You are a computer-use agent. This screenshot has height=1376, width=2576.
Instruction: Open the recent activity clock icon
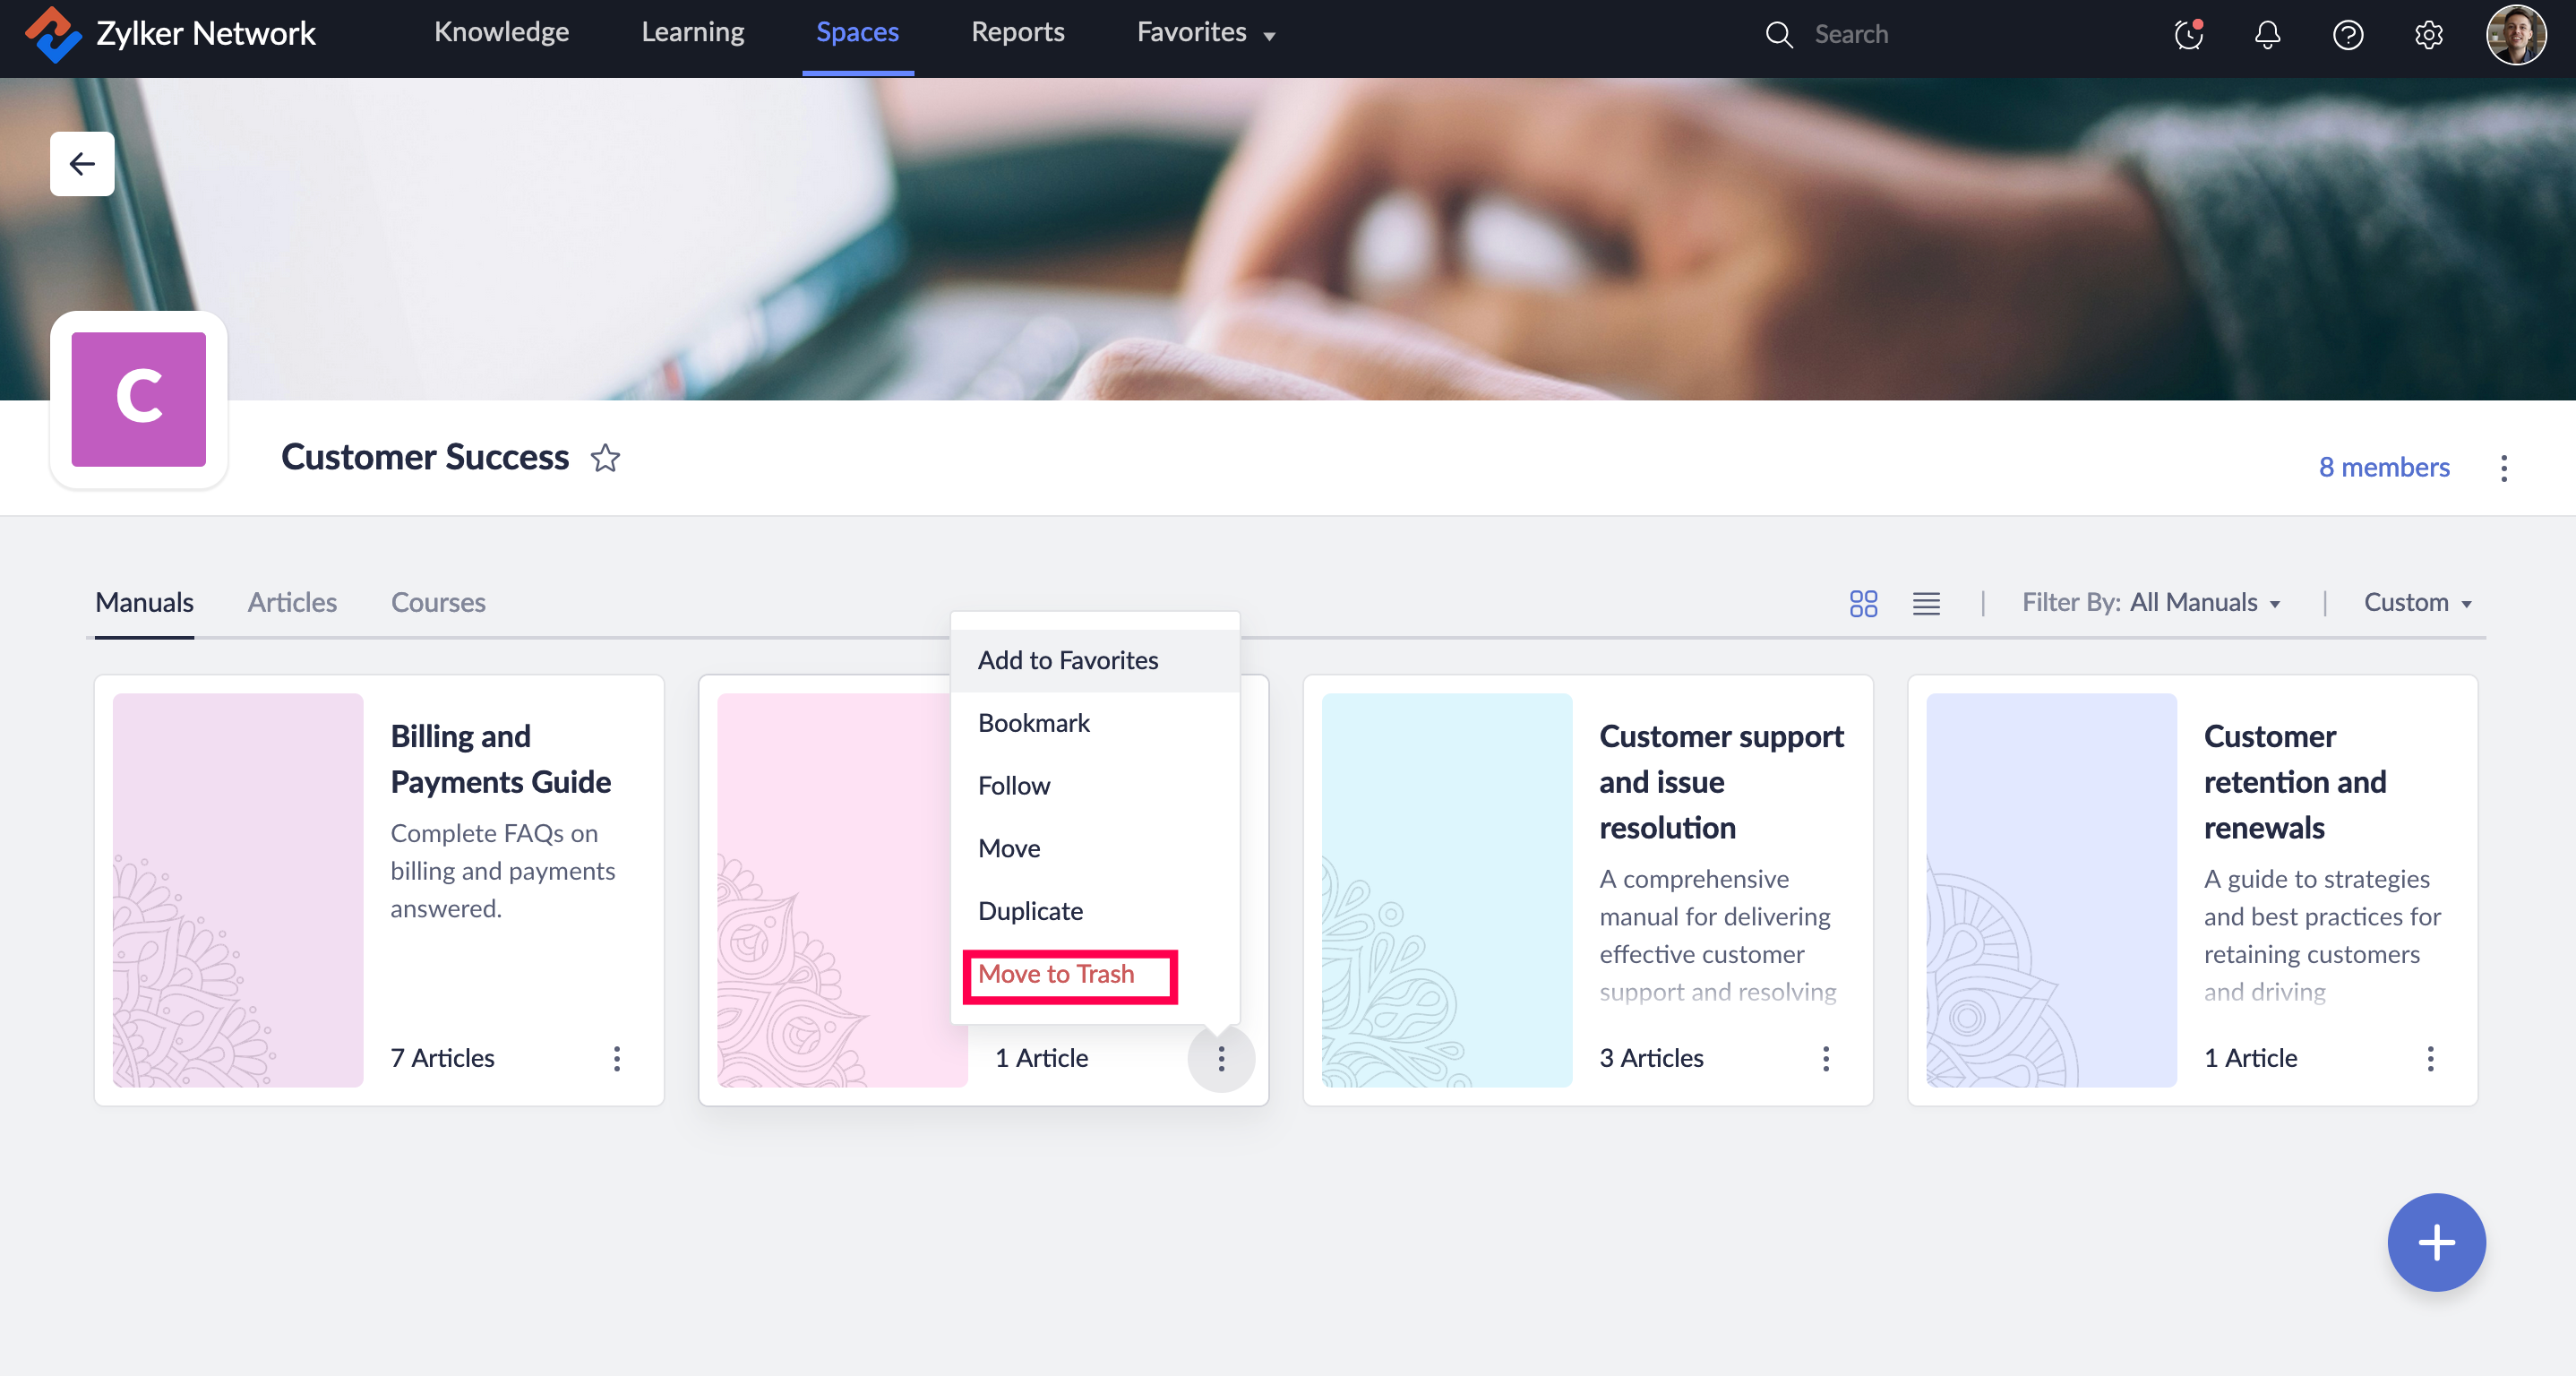point(2188,35)
